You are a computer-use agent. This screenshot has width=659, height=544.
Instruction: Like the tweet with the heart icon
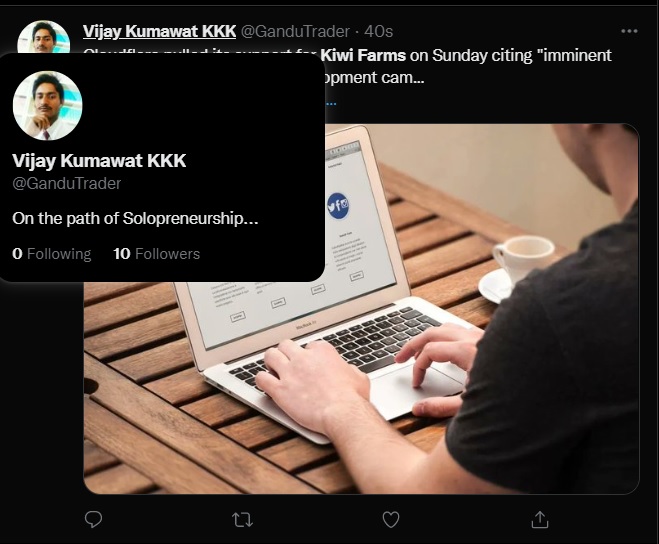tap(391, 520)
